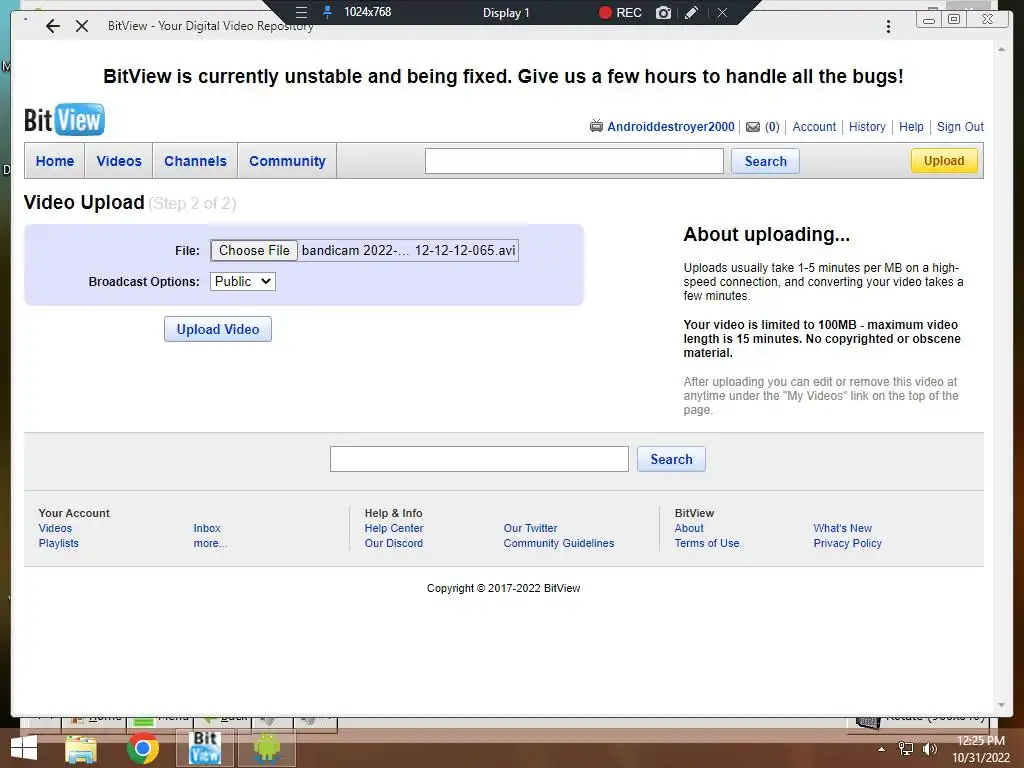The width and height of the screenshot is (1024, 768).
Task: Open the Help Center link
Action: [x=394, y=528]
